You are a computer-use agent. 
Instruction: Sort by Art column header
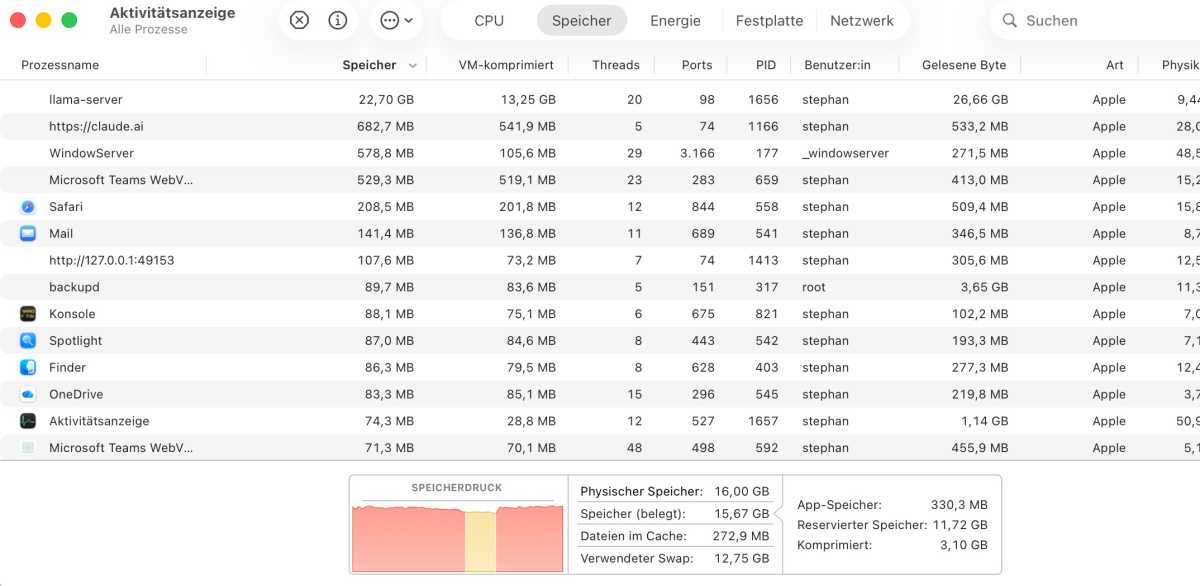[1115, 65]
